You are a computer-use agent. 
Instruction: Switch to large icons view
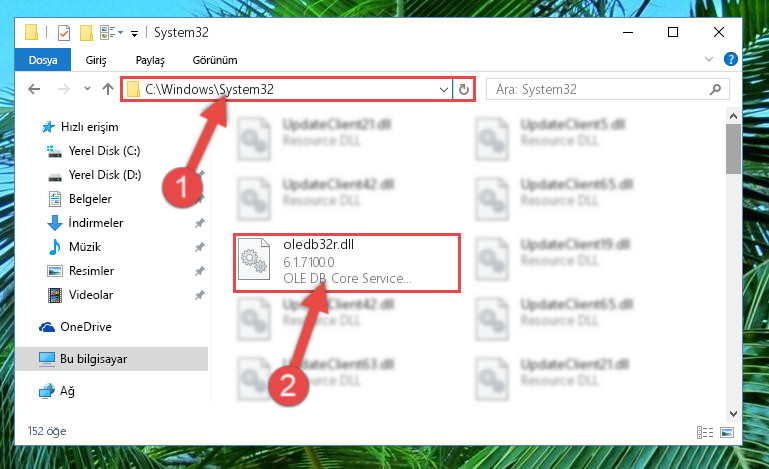coord(727,432)
